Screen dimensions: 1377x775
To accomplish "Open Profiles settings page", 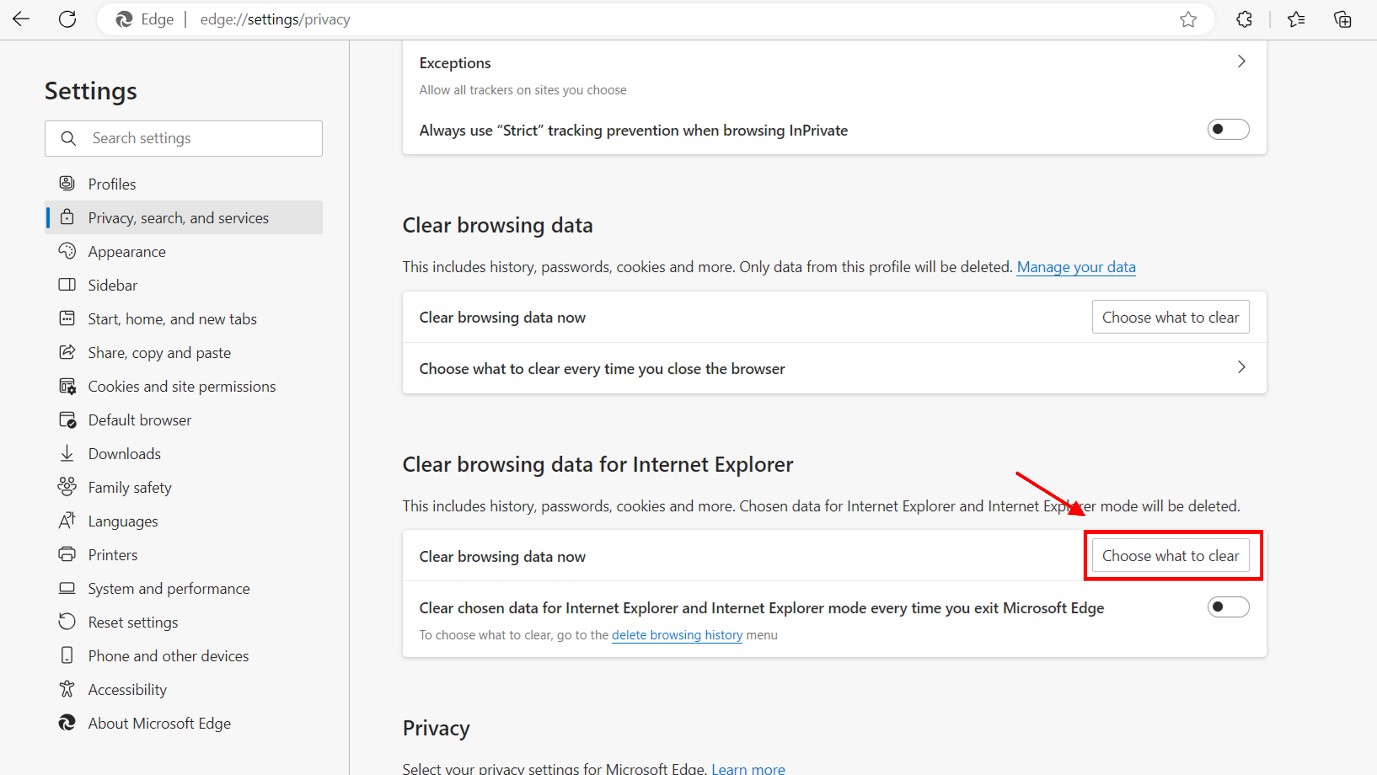I will [184, 184].
